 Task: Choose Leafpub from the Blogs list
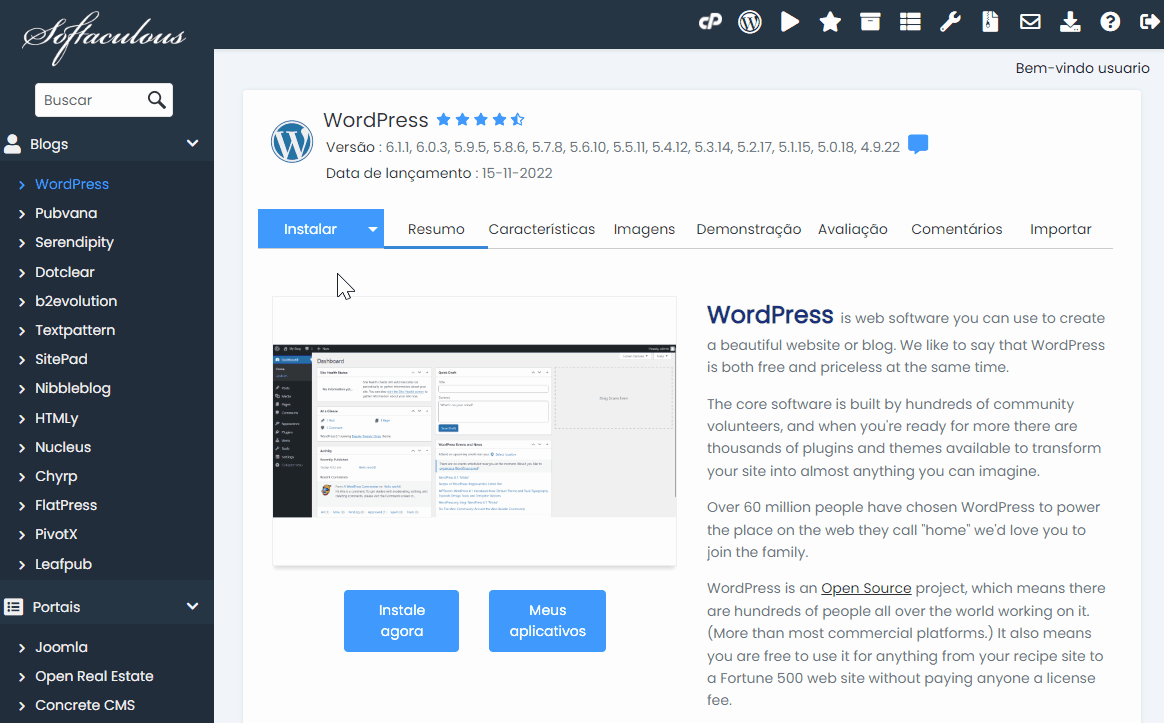coord(63,564)
